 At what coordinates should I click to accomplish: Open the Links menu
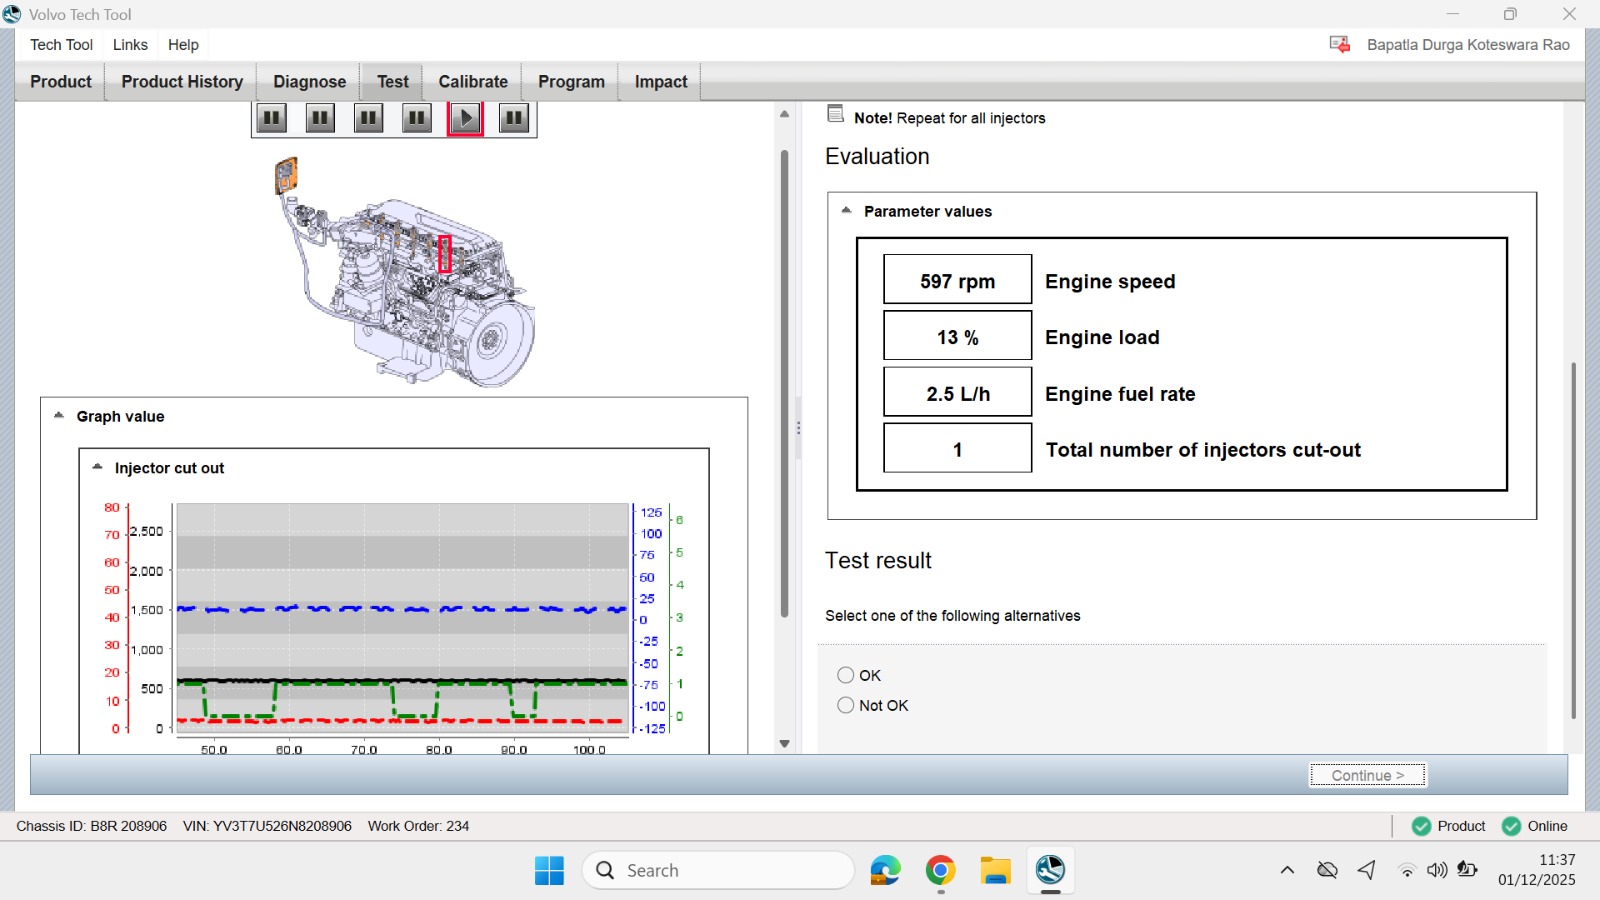click(x=130, y=44)
